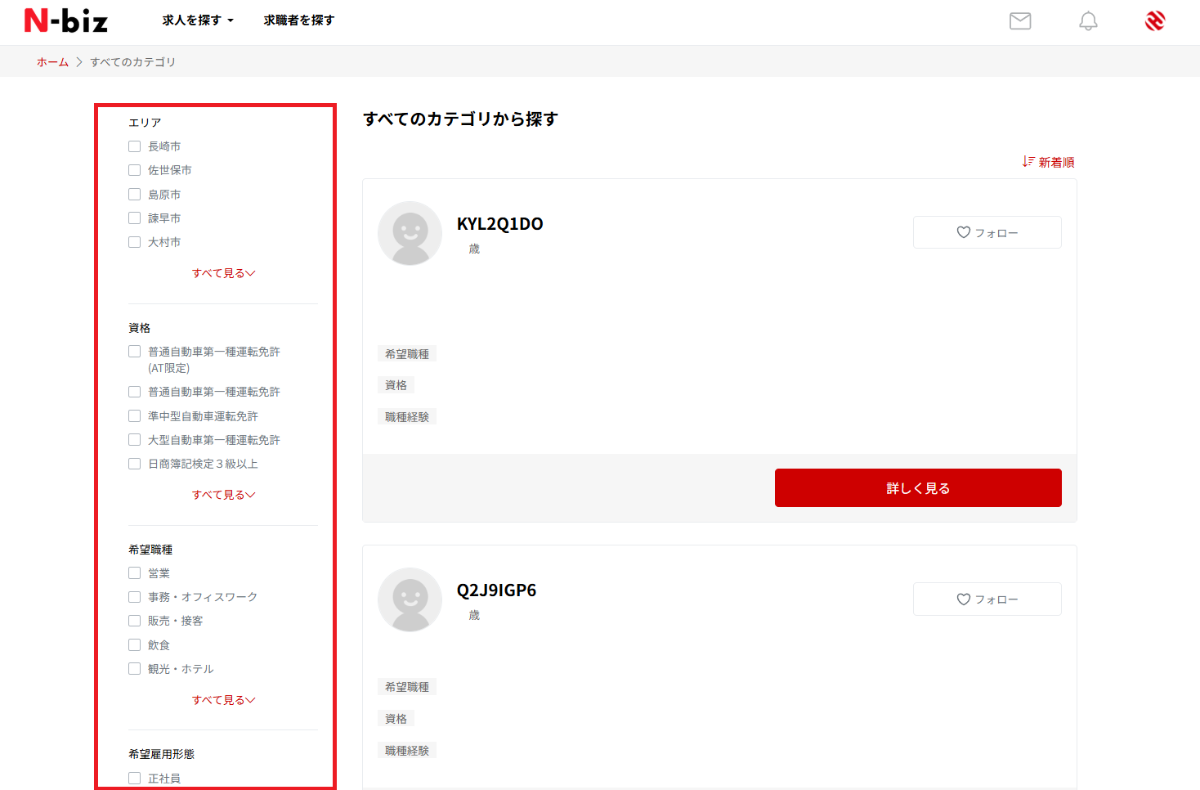Check the 日商簿記検定3級以上 checkbox
This screenshot has height=790, width=1200.
pos(134,464)
